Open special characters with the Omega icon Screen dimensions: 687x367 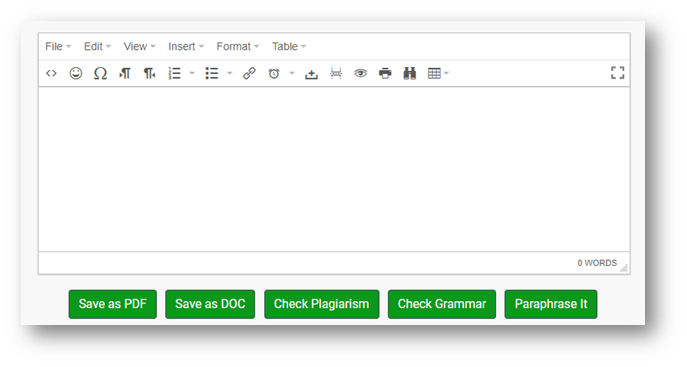click(x=100, y=73)
